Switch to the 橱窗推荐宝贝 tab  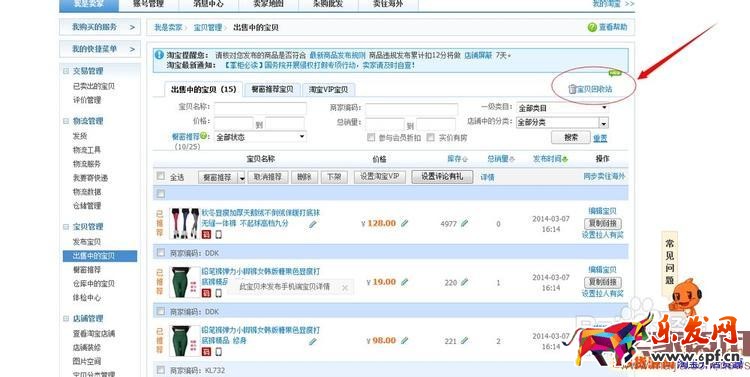(273, 89)
